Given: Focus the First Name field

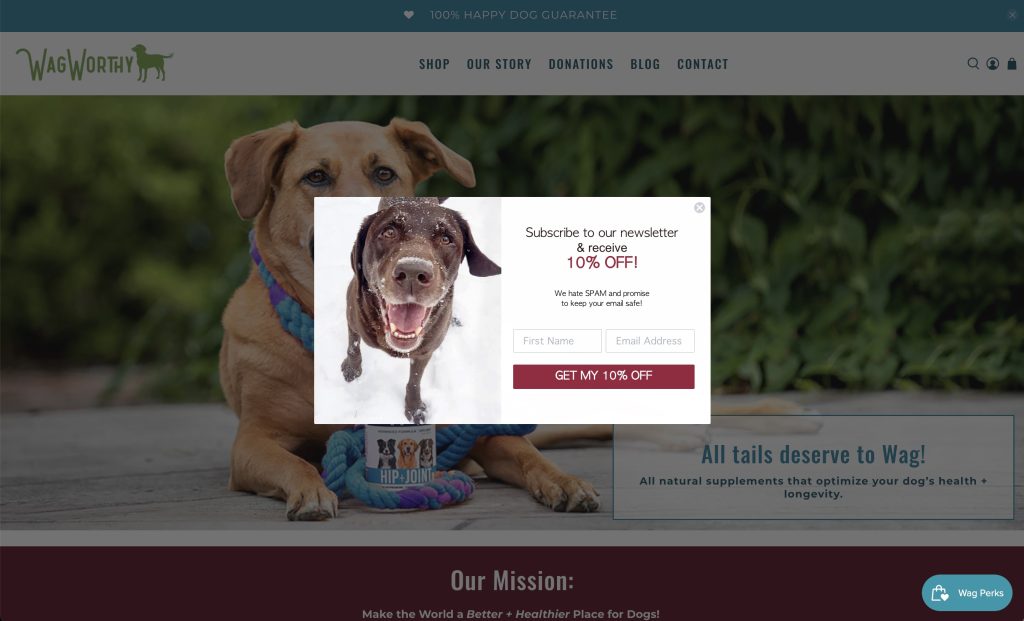Looking at the screenshot, I should (x=557, y=341).
